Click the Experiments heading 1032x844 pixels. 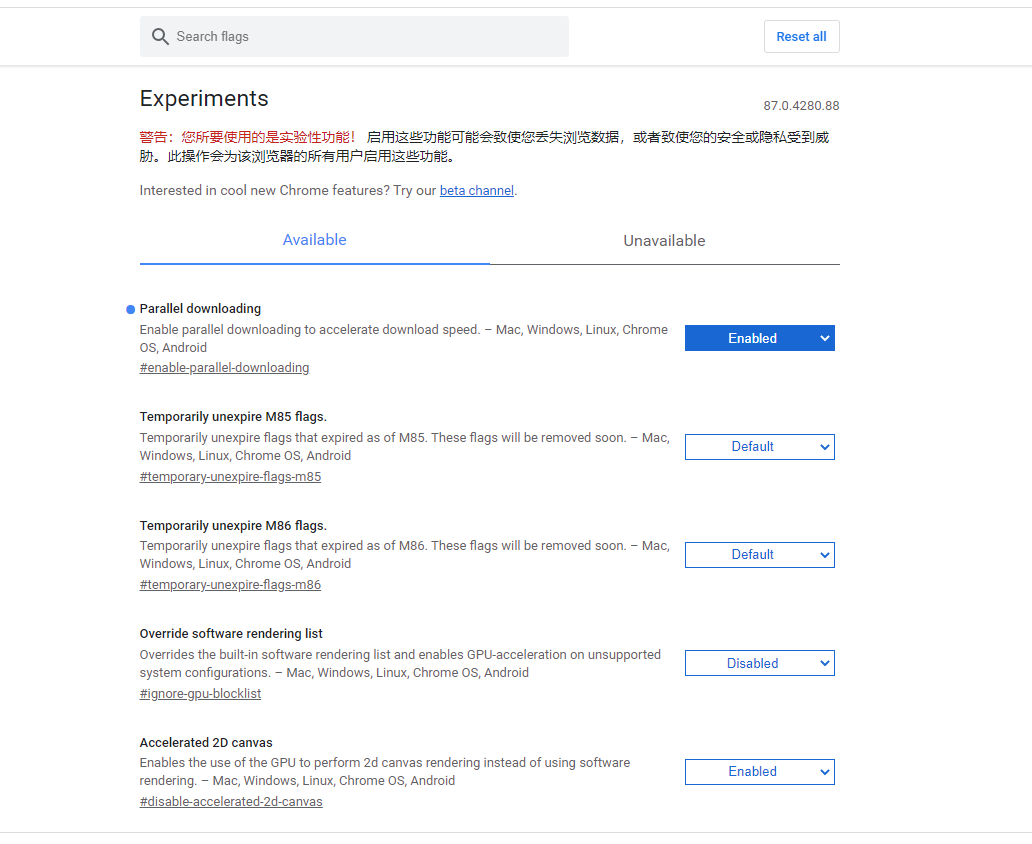click(x=204, y=99)
